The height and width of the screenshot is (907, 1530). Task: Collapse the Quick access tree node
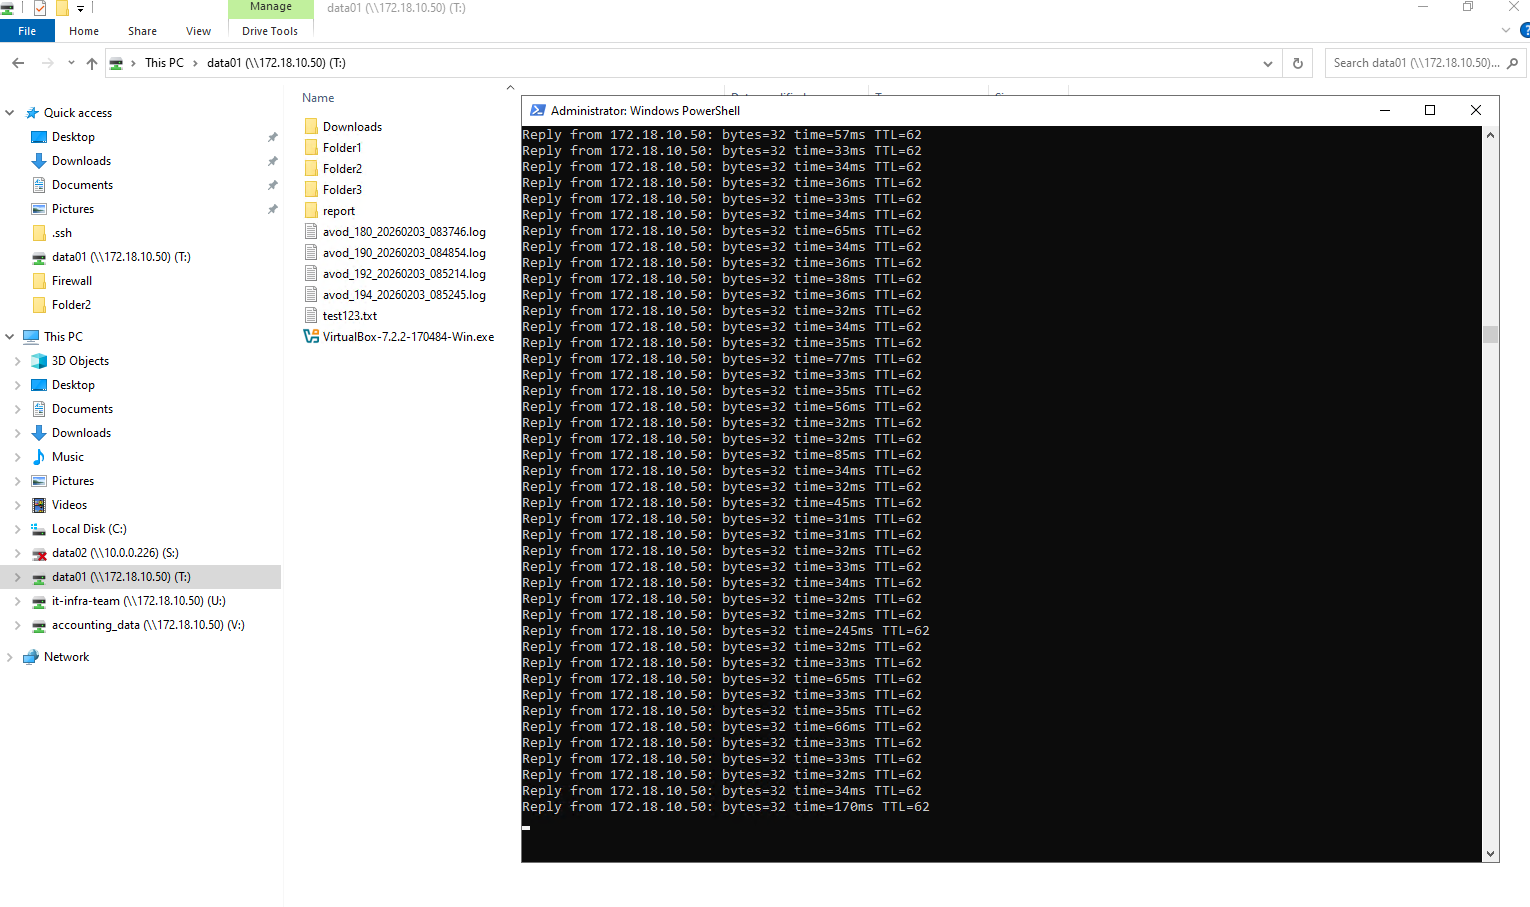pos(10,113)
